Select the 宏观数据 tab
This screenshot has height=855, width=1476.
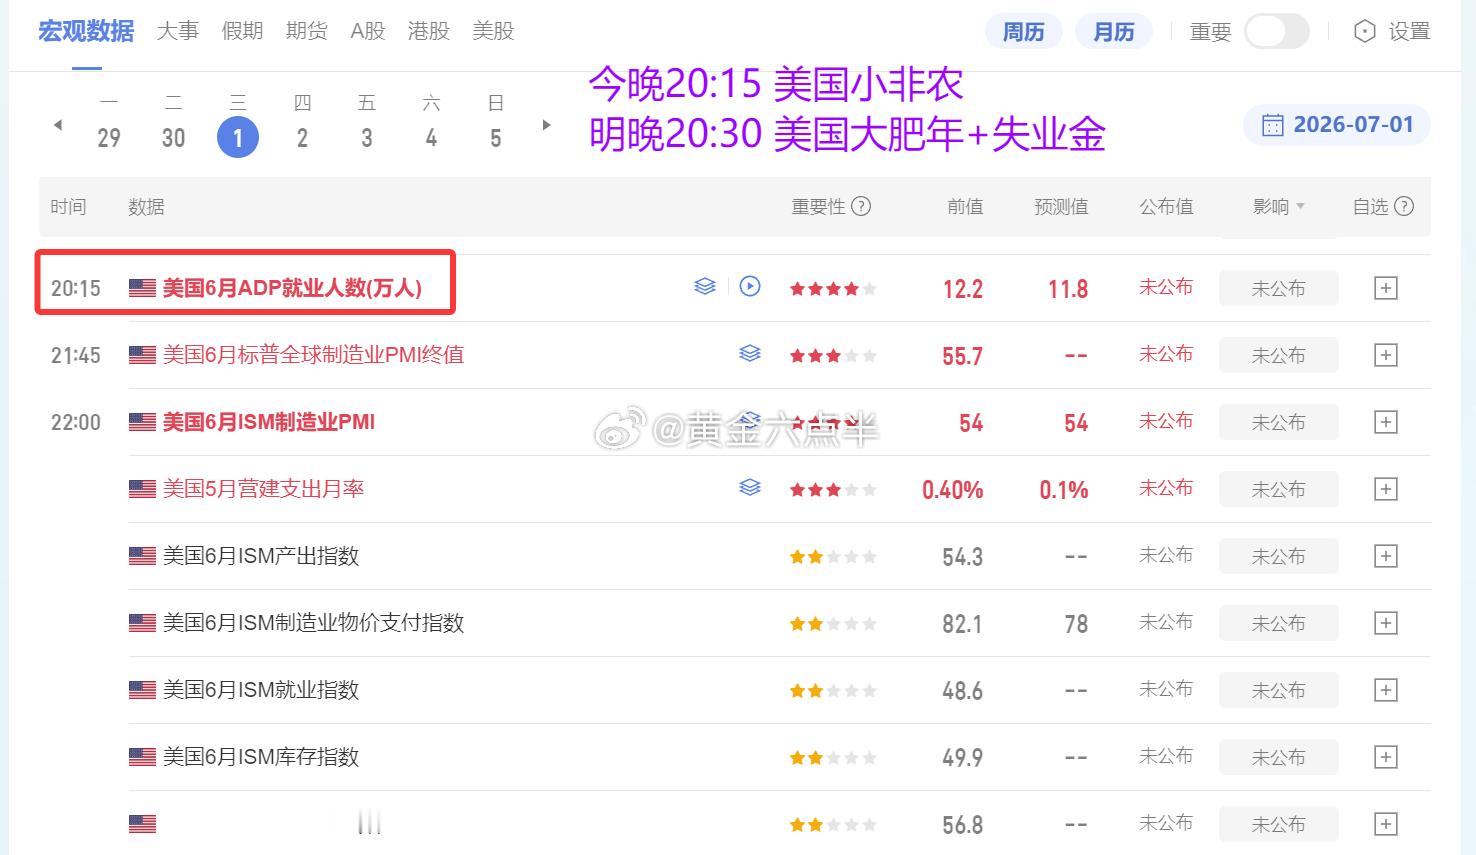coord(86,31)
